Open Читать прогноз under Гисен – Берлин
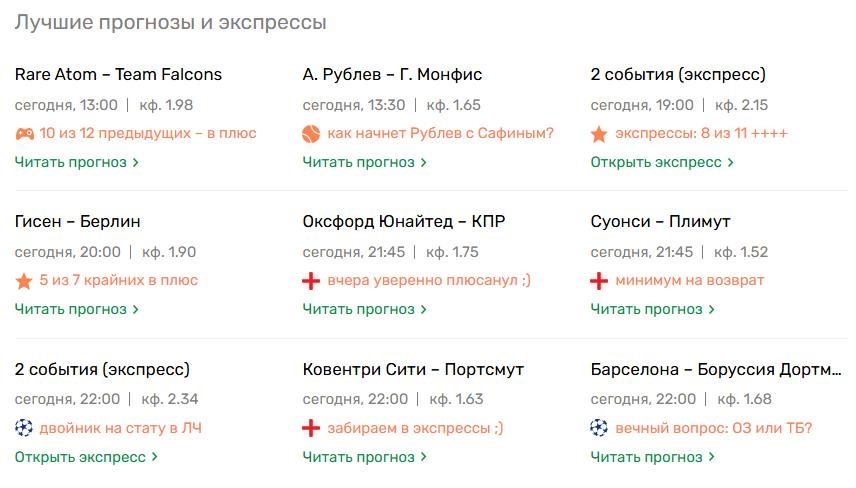Viewport: 856px width, 488px height. tap(77, 310)
